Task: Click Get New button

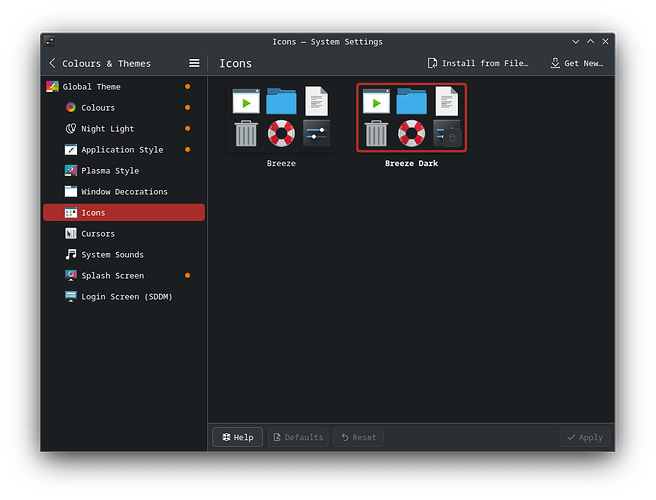Action: 577,63
